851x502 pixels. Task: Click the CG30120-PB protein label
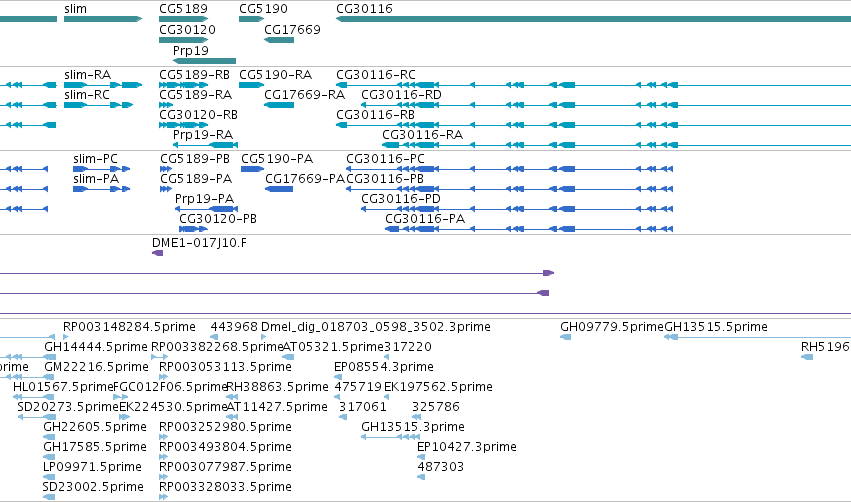218,219
